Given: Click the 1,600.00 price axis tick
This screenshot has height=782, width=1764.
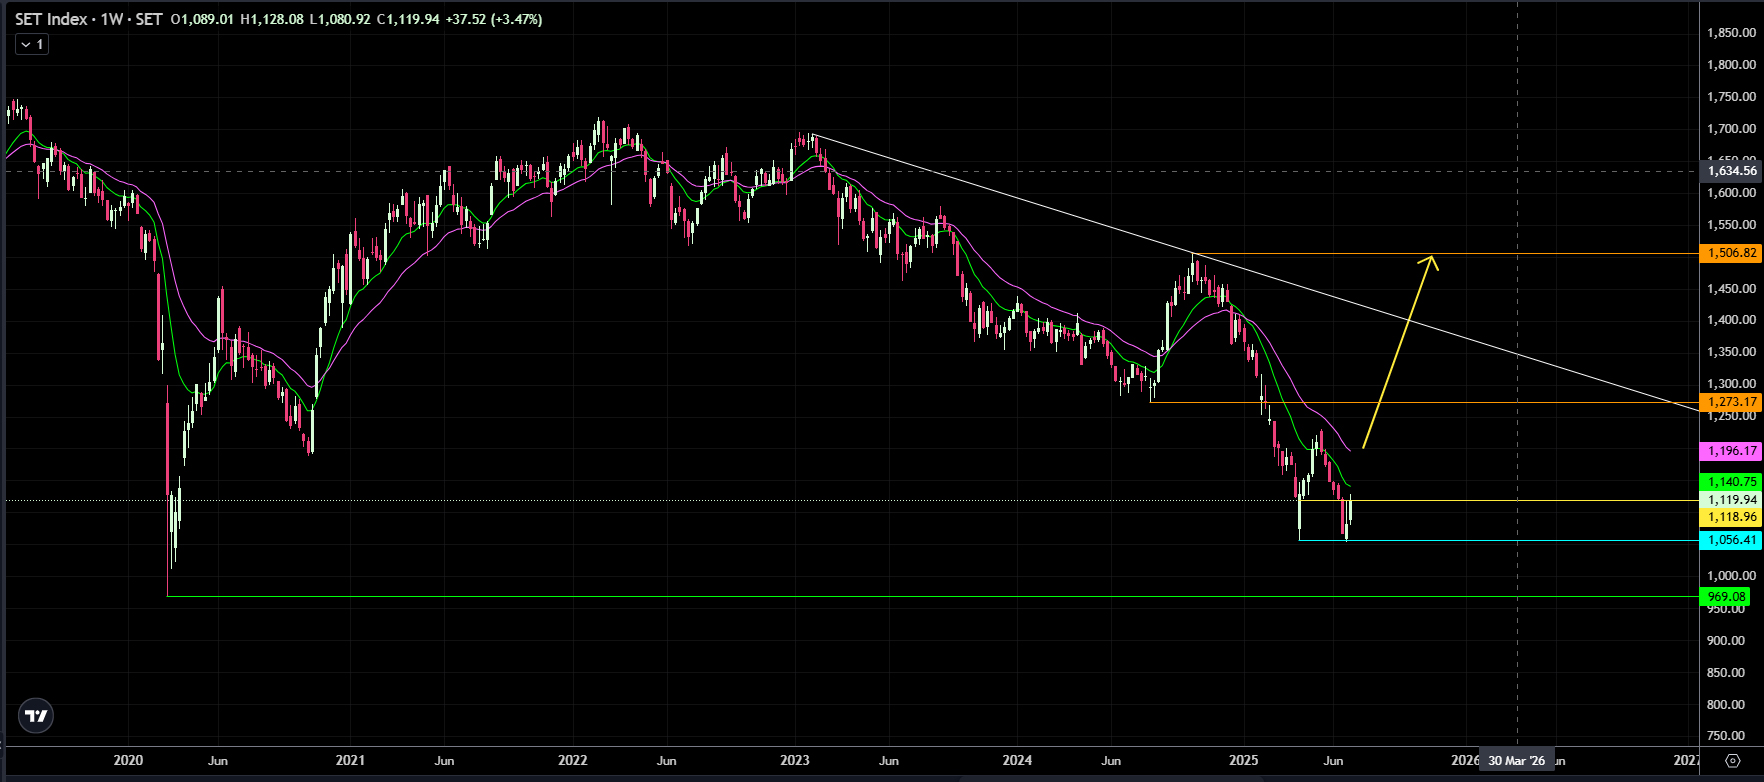Looking at the screenshot, I should pos(1732,193).
